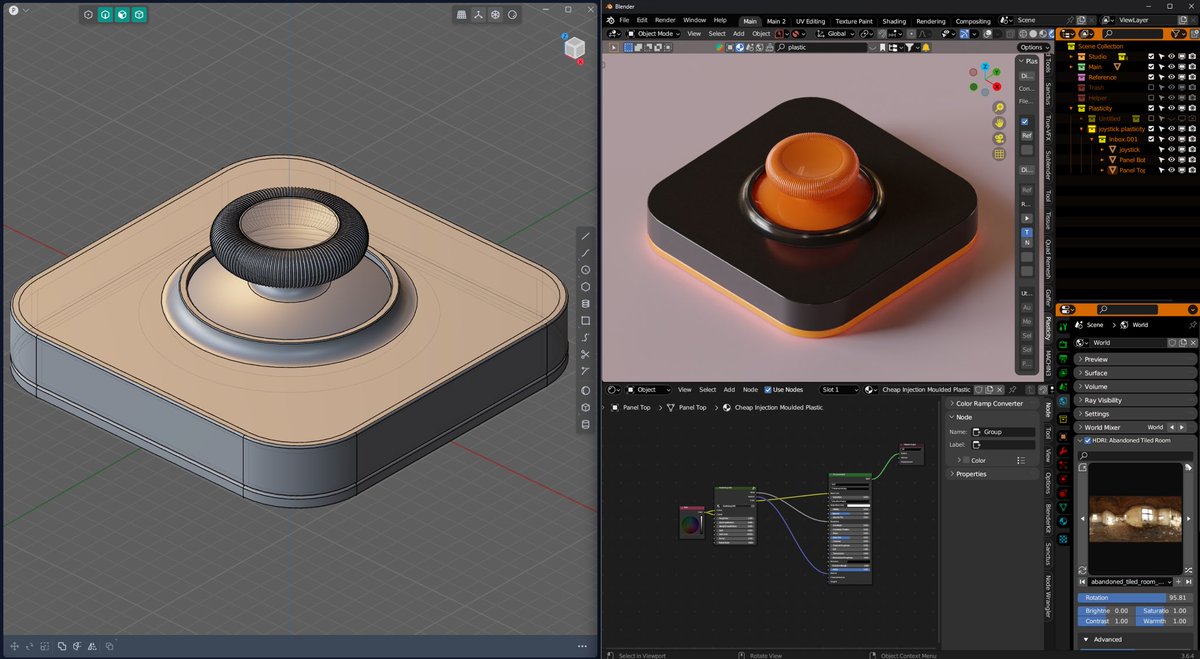The height and width of the screenshot is (659, 1200).
Task: Select the line tool in Plasticity's toolbar
Action: pos(586,236)
